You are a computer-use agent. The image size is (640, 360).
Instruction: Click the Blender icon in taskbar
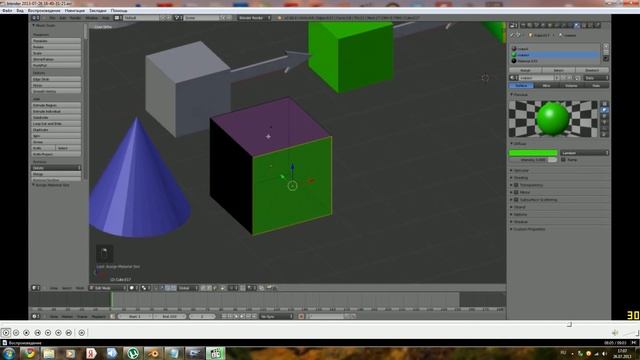pyautogui.click(x=153, y=353)
